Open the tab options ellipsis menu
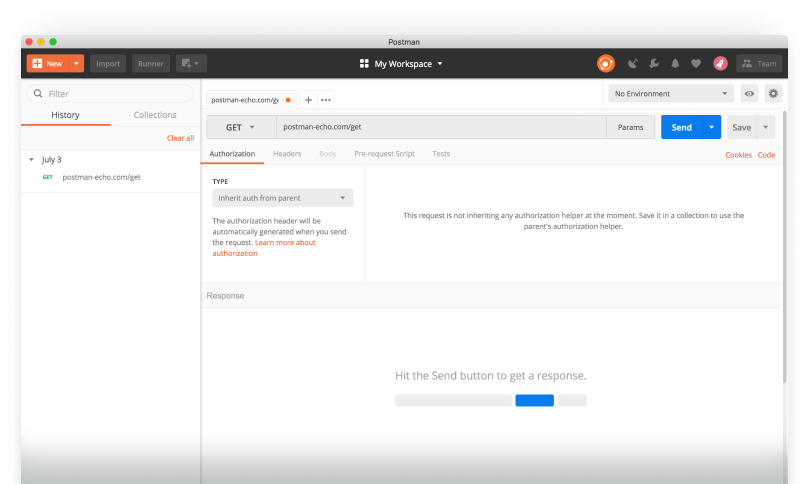810x484 pixels. [x=326, y=100]
